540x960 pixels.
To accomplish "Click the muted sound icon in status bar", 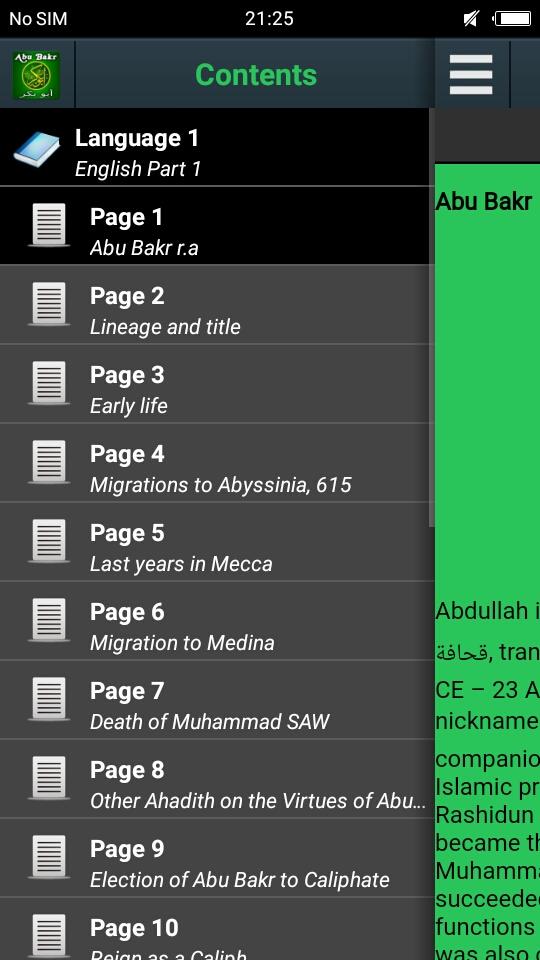I will (x=470, y=19).
